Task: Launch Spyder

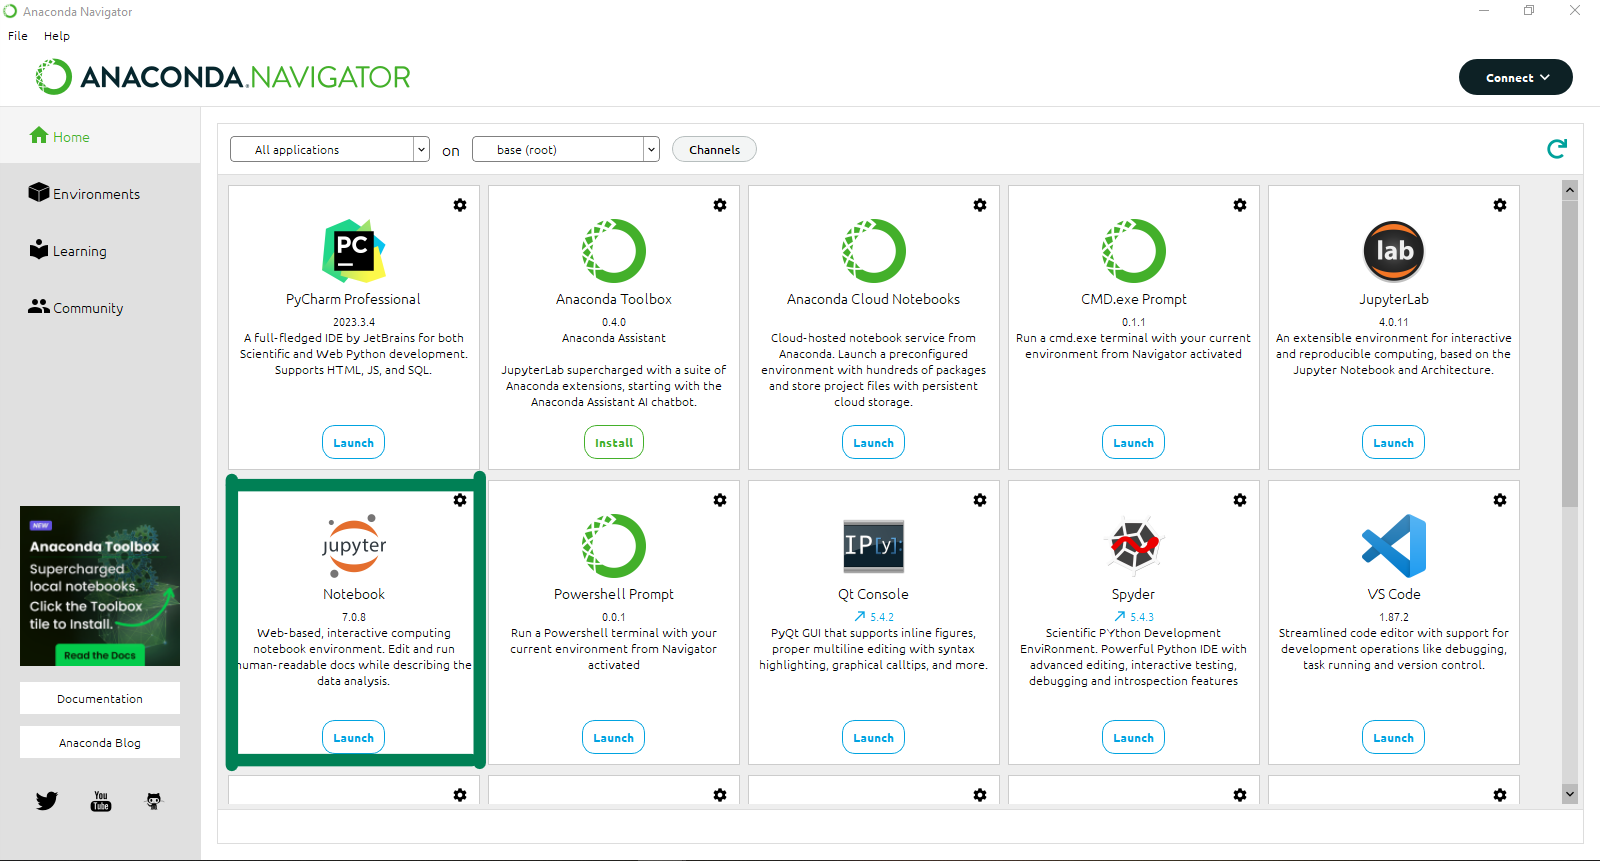Action: 1134,737
